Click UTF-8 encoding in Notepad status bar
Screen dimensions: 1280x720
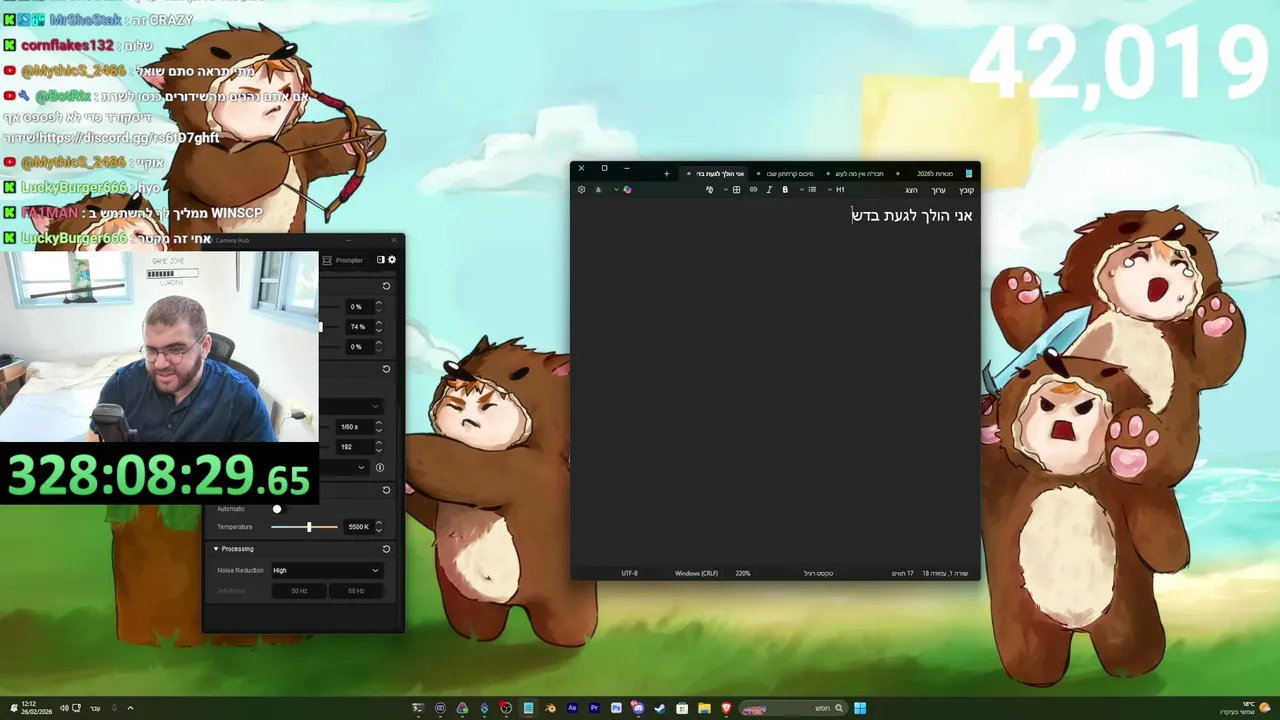click(629, 573)
